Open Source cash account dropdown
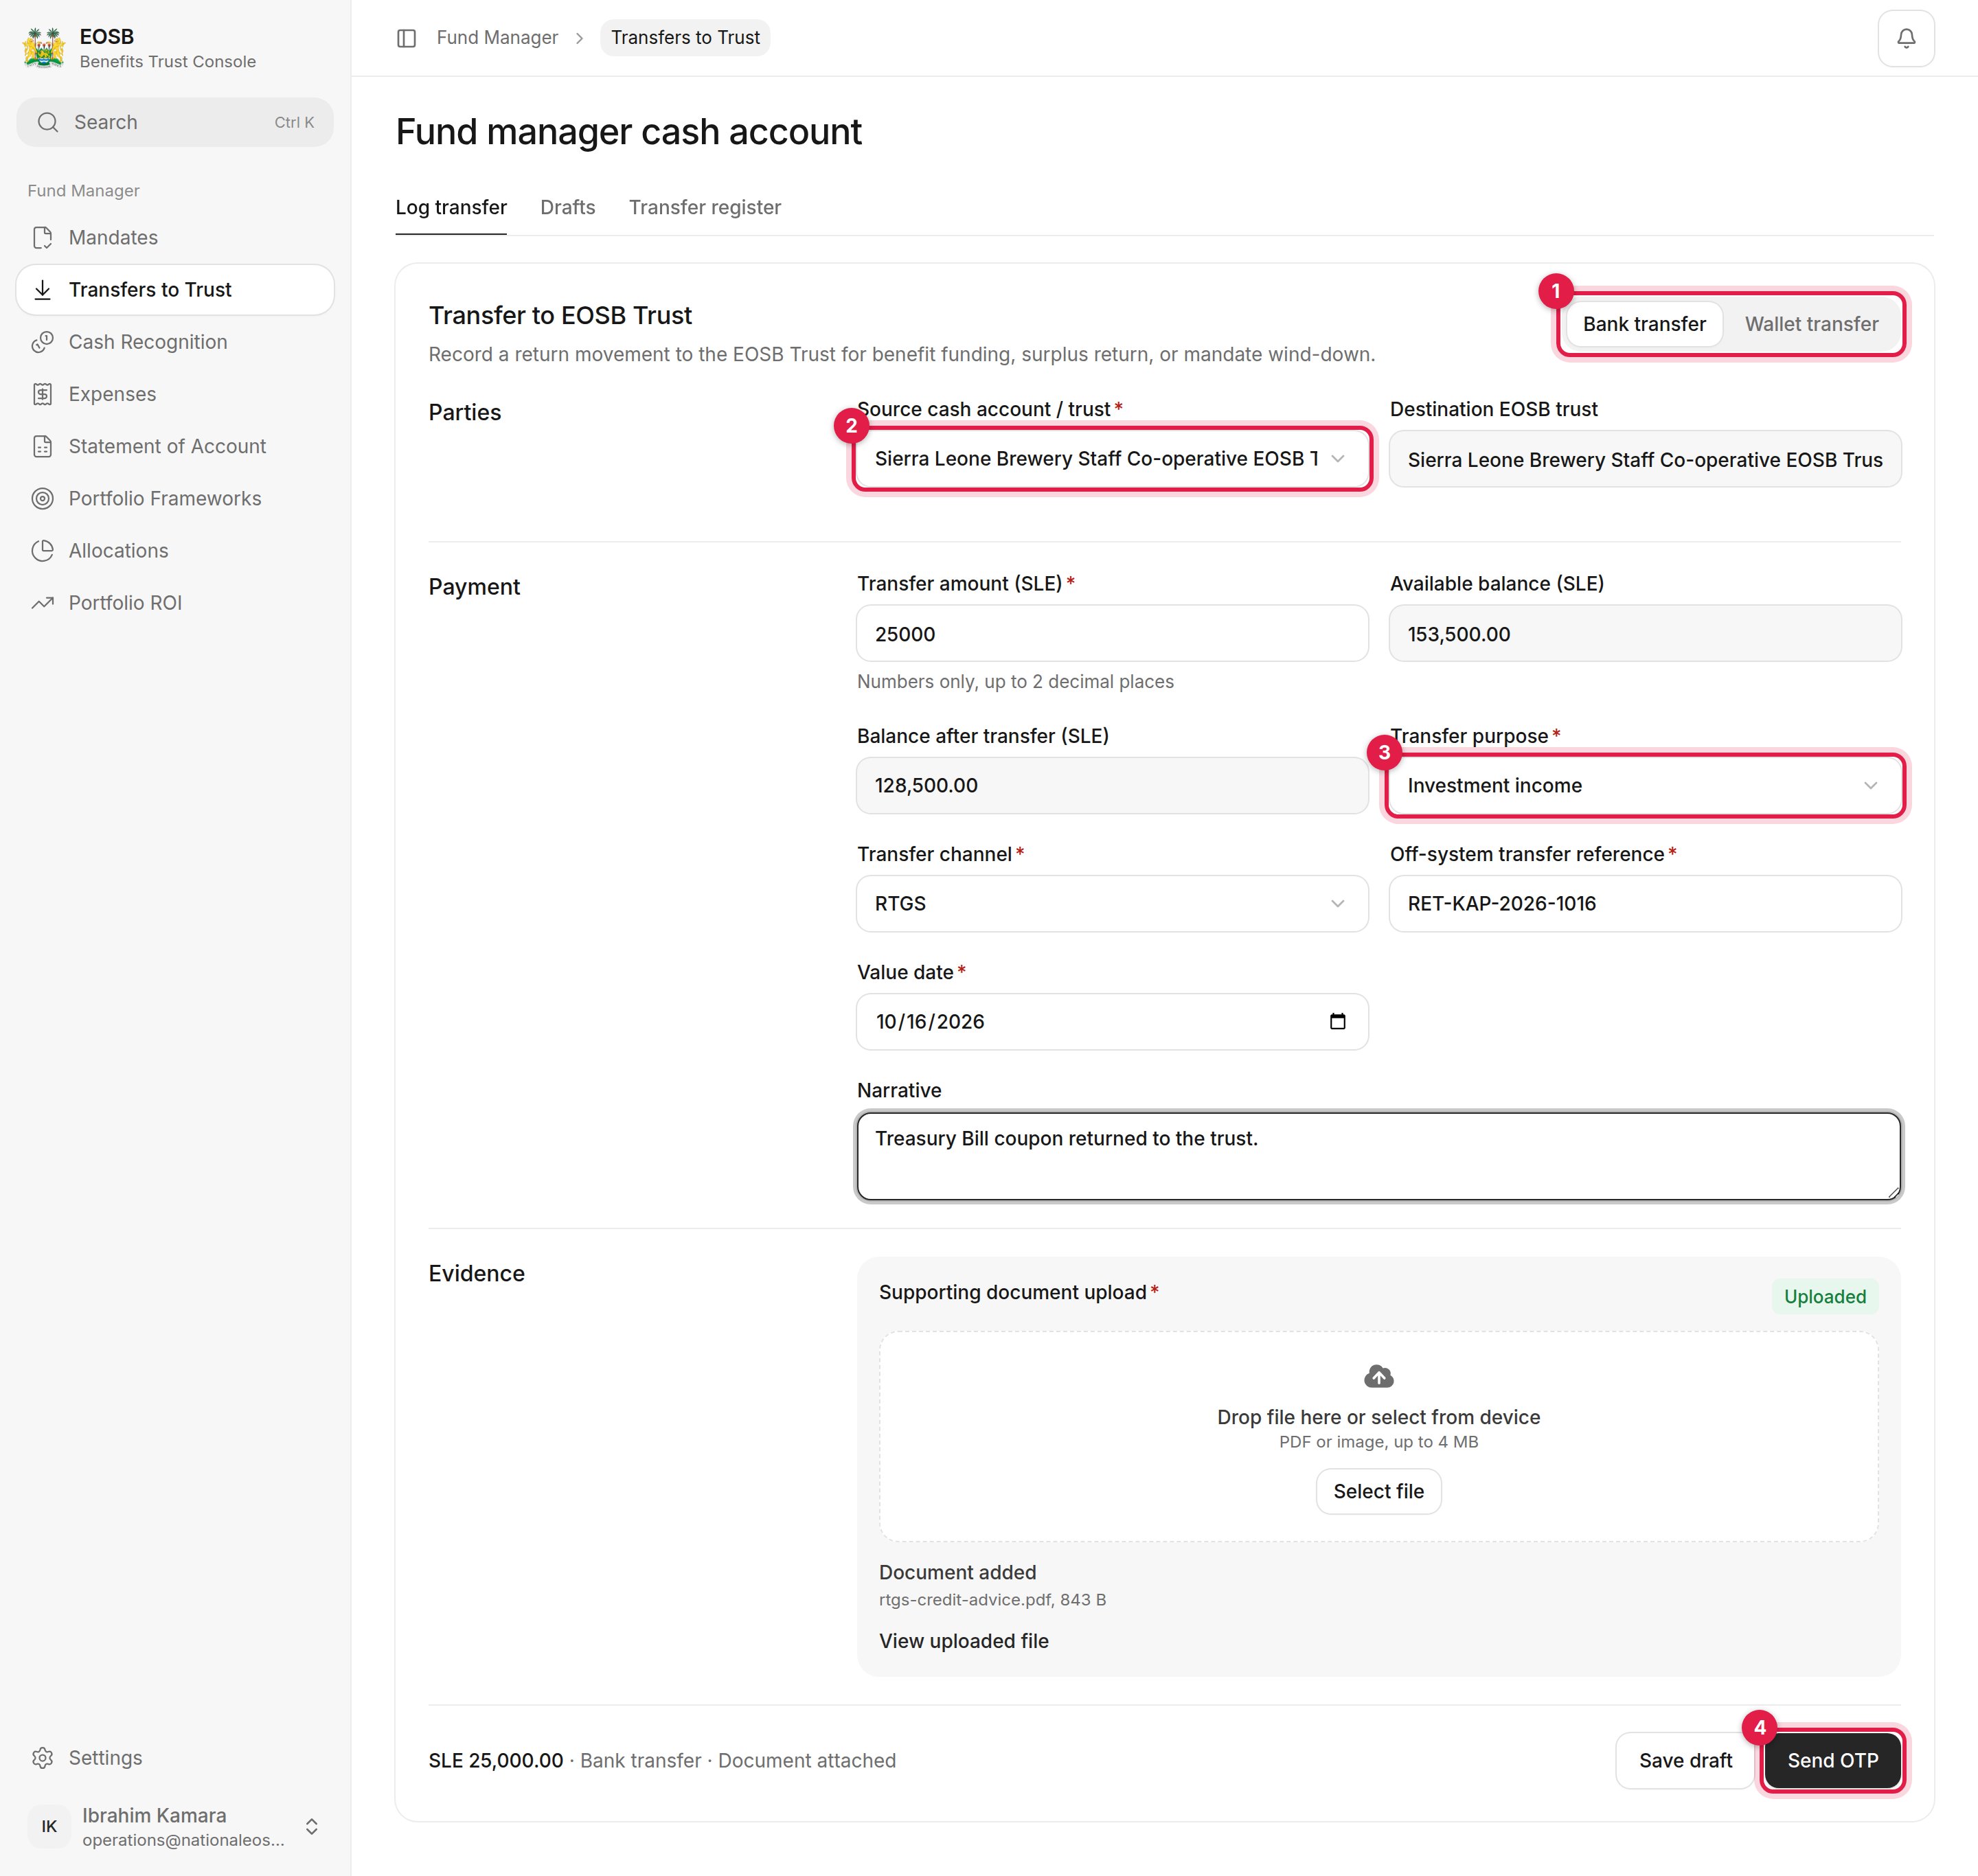This screenshot has width=1978, height=1876. 1112,459
